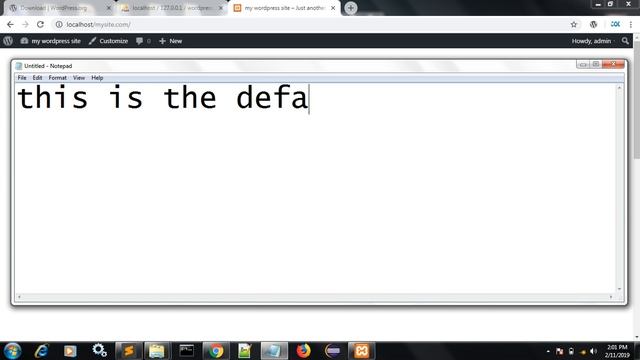640x360 pixels.
Task: Click the WordPress extension icon in Chrome toolbar
Action: click(x=593, y=24)
